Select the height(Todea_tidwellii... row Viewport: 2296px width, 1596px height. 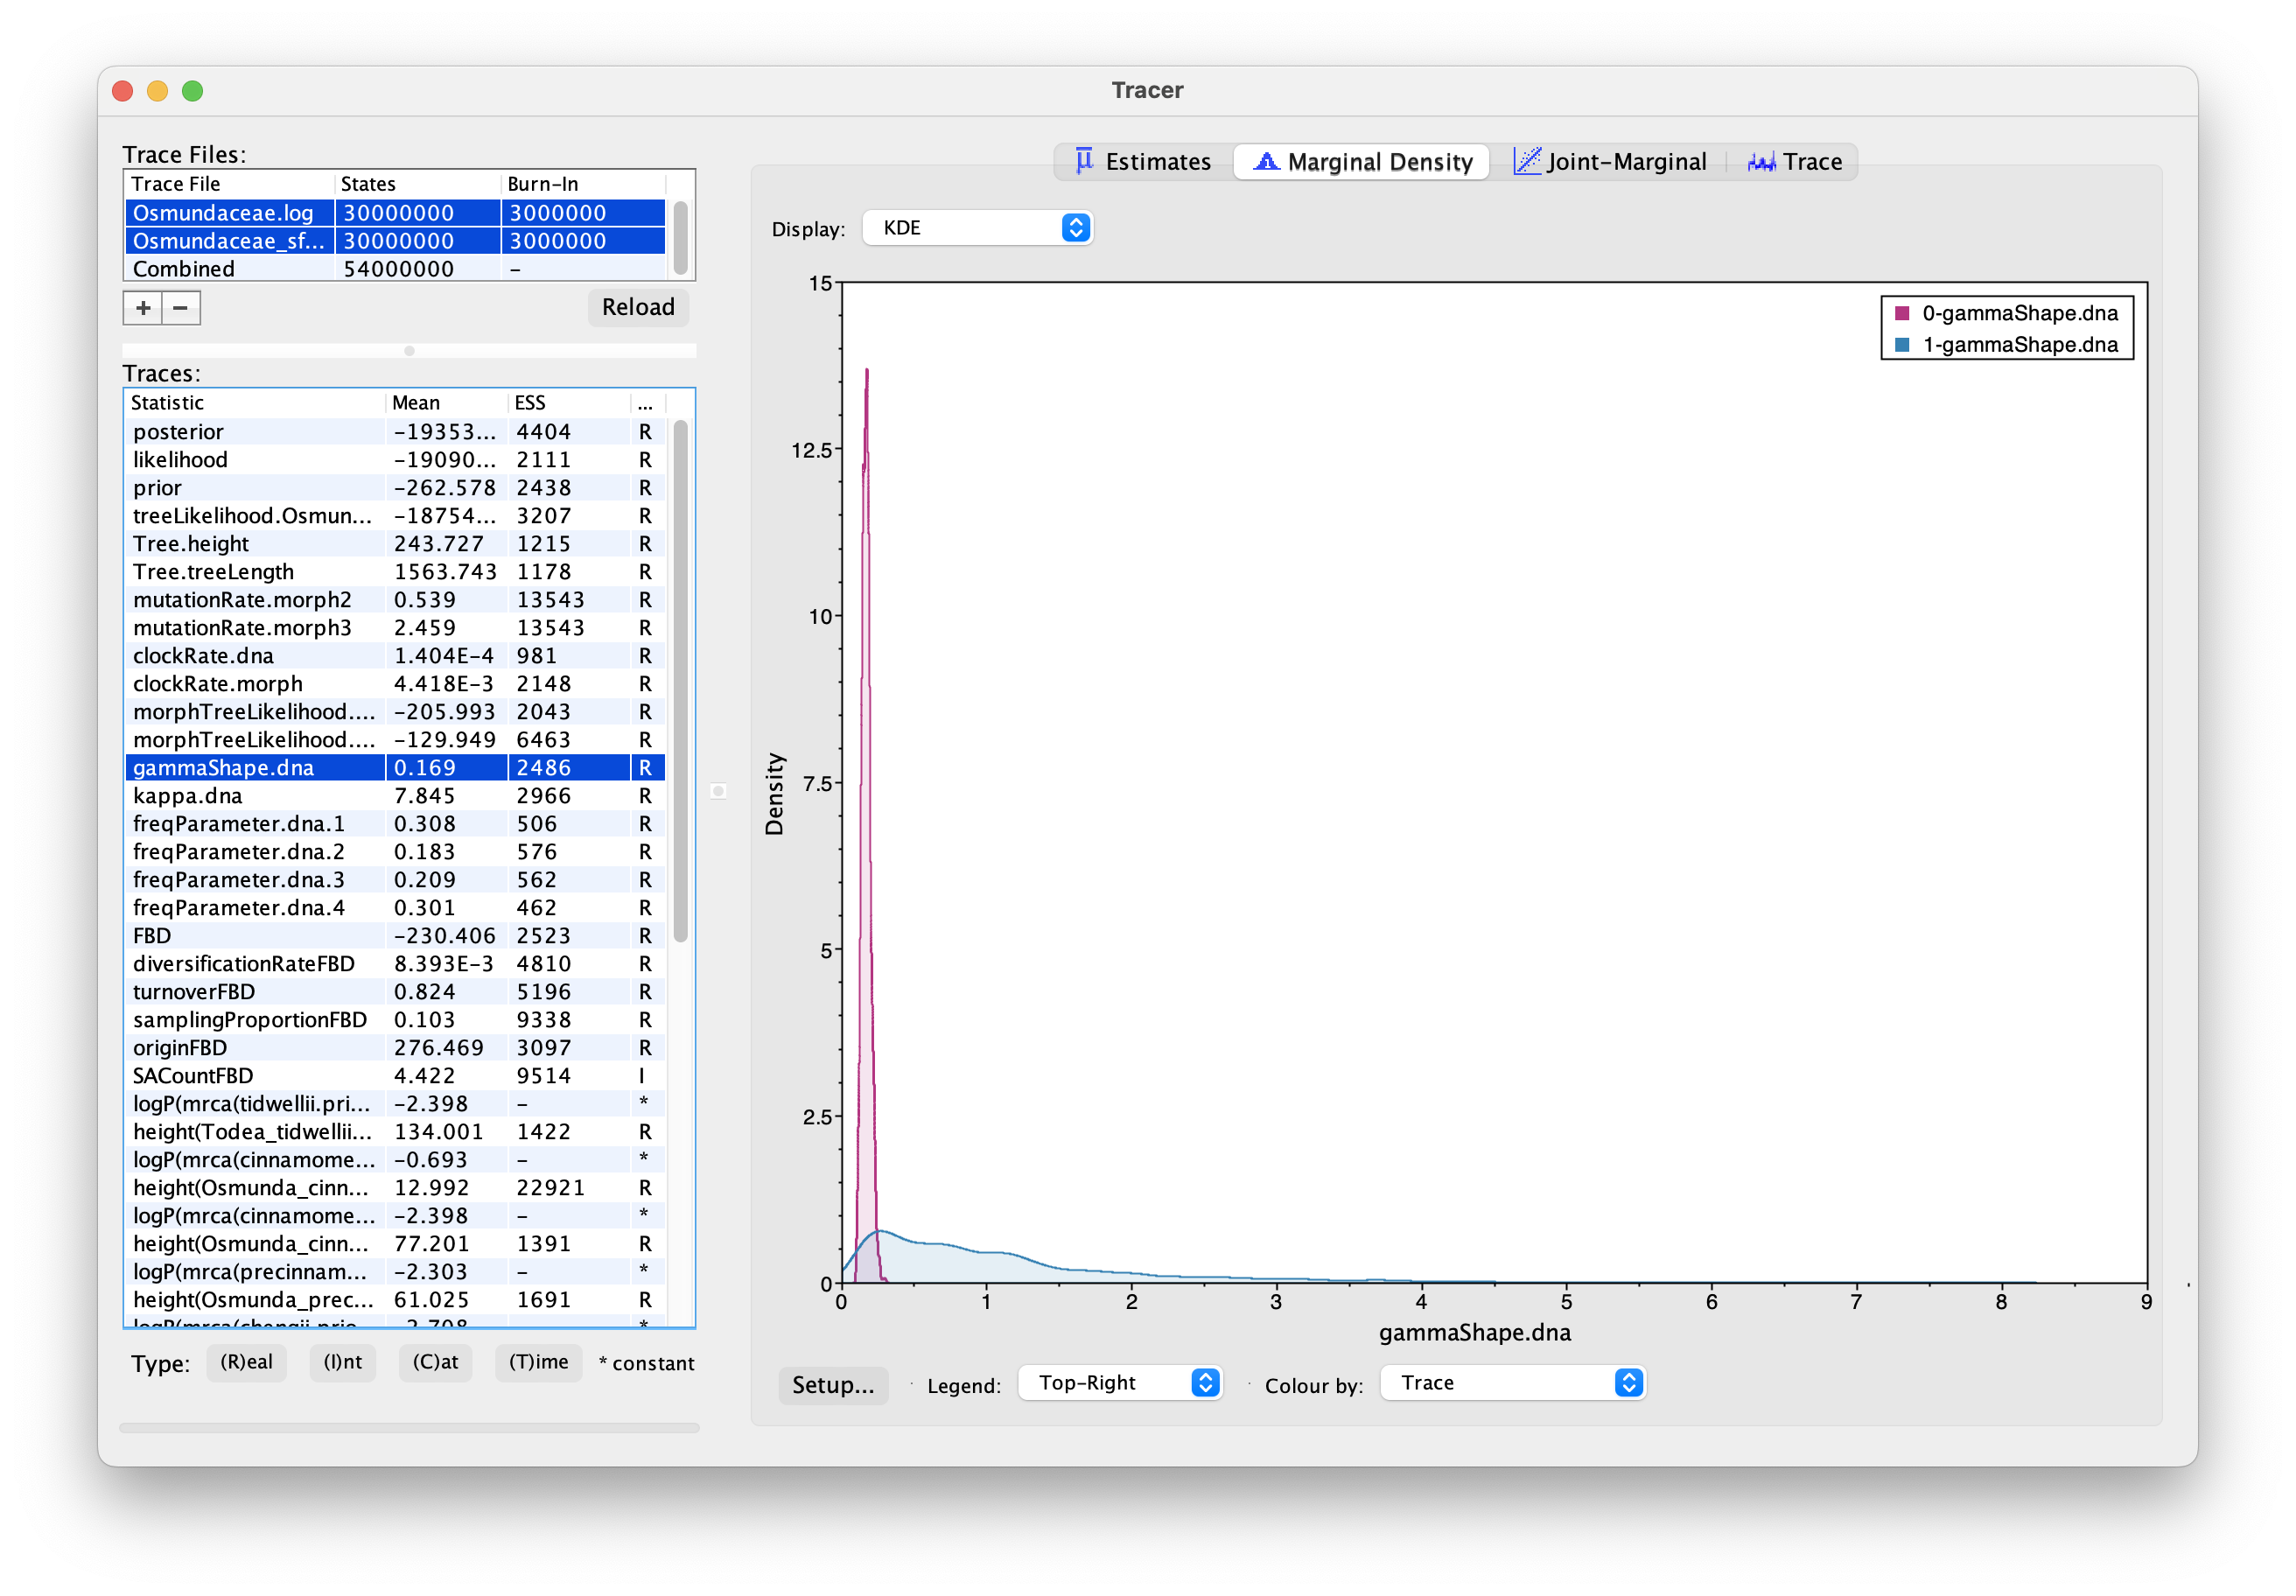(x=395, y=1132)
